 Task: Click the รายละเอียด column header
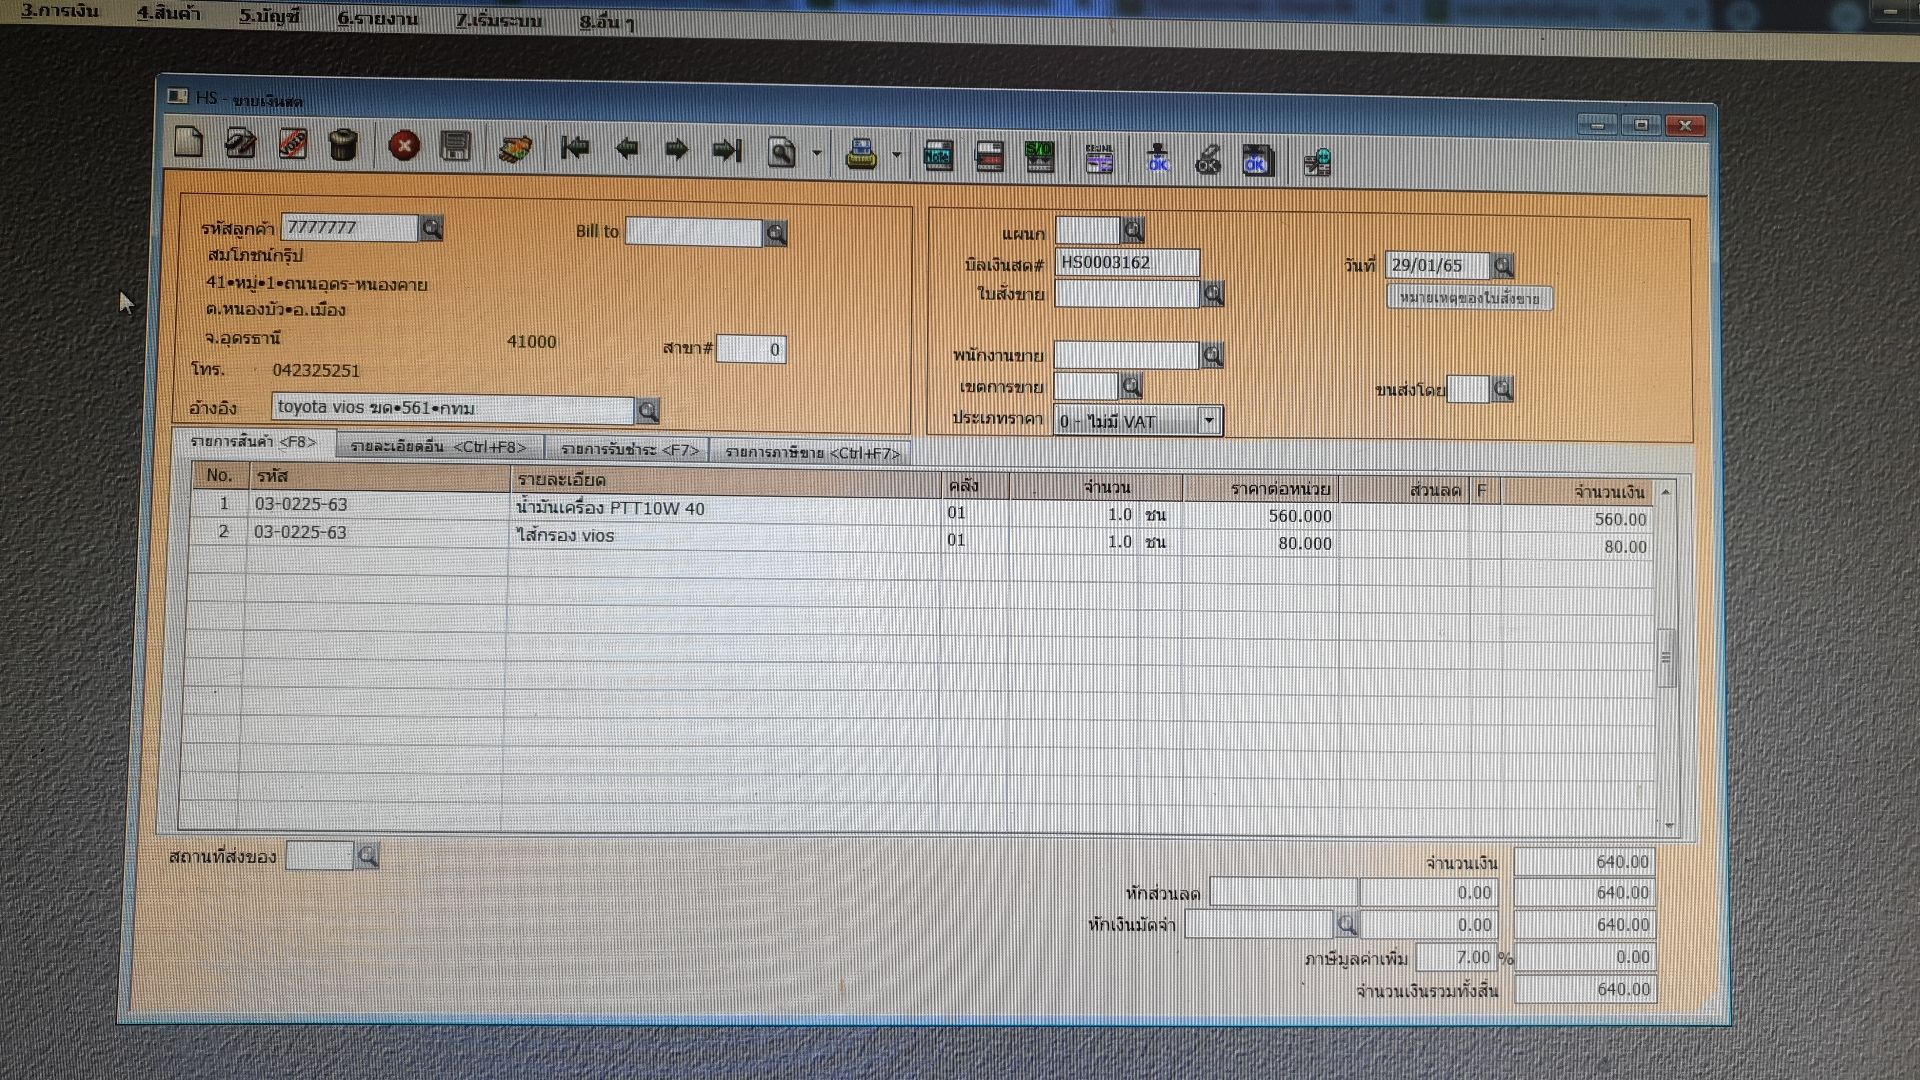click(726, 481)
